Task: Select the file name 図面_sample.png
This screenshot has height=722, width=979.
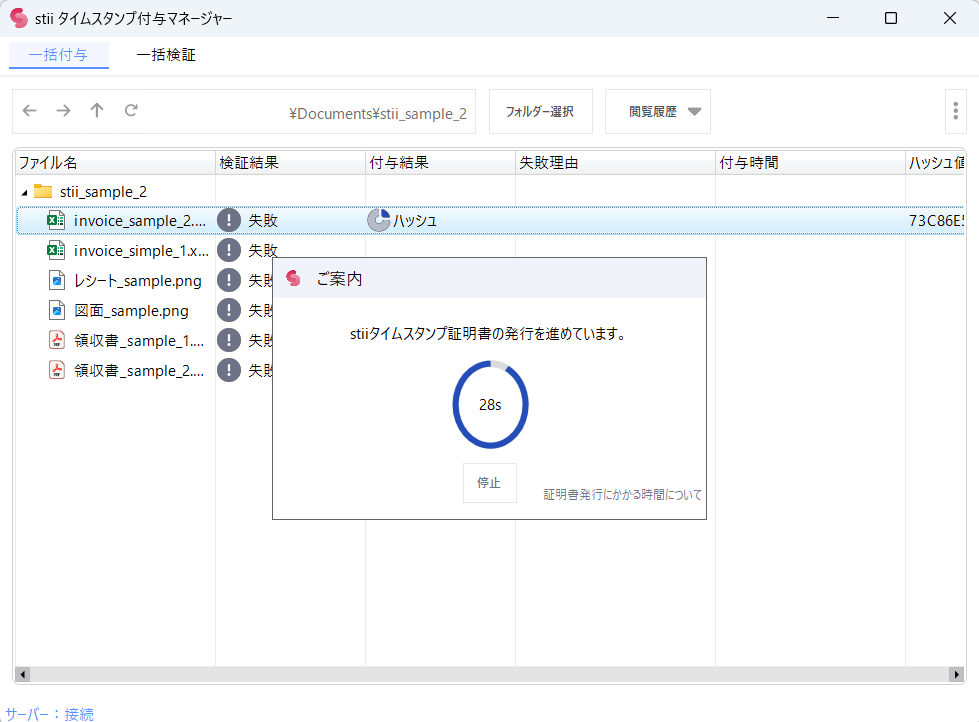Action: (x=131, y=310)
